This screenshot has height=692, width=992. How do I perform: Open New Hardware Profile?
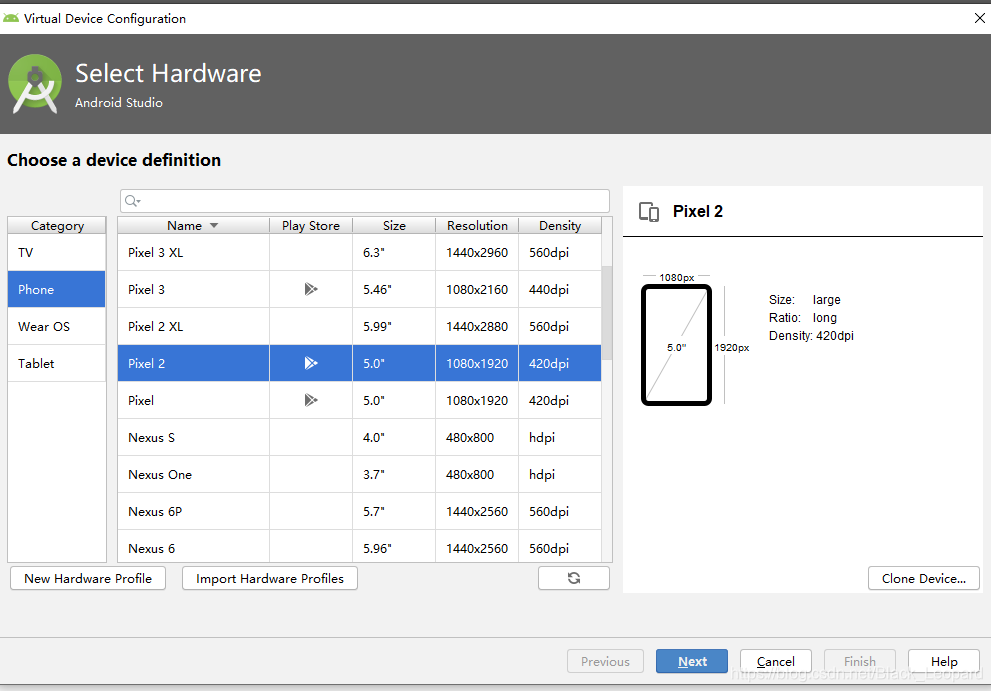point(88,578)
